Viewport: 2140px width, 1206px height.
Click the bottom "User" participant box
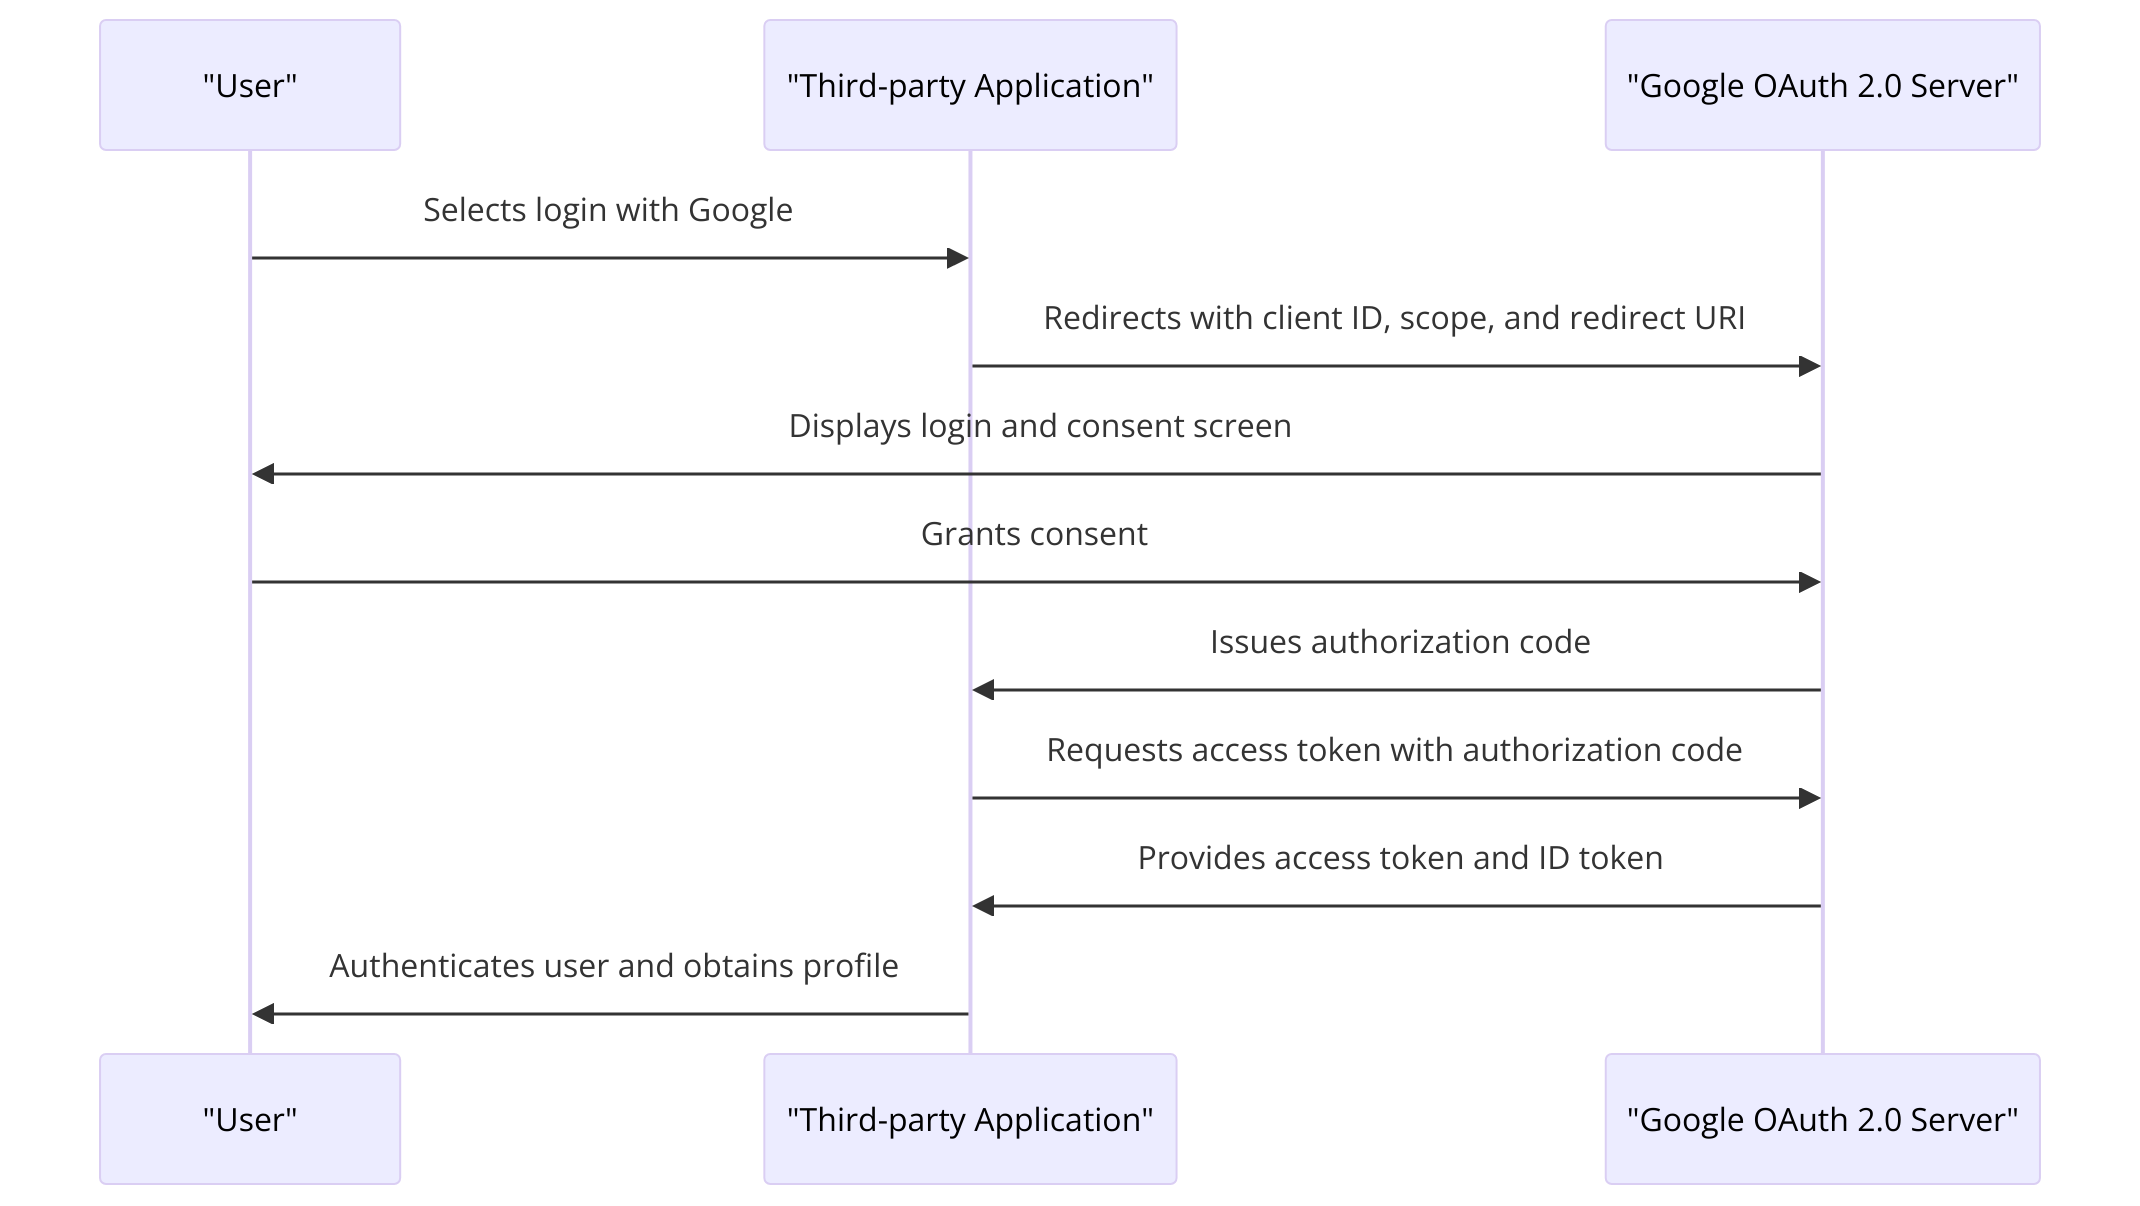click(250, 1119)
